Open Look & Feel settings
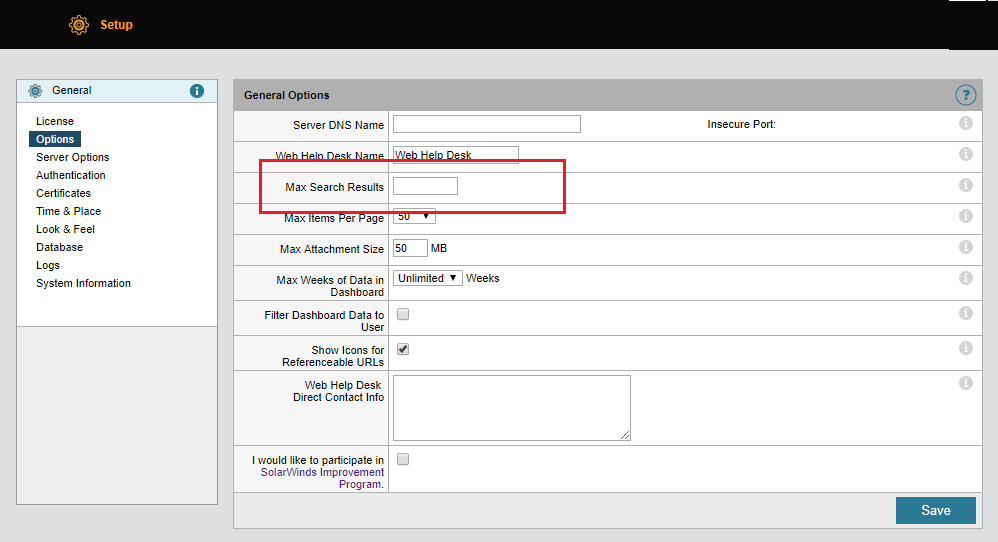Viewport: 998px width, 542px height. [65, 229]
